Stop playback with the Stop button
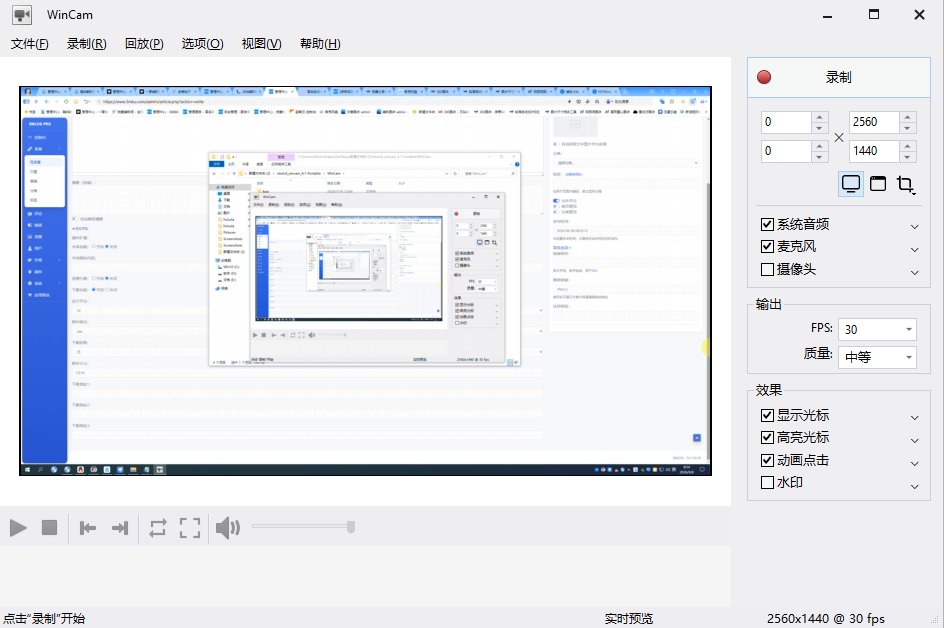 click(49, 527)
